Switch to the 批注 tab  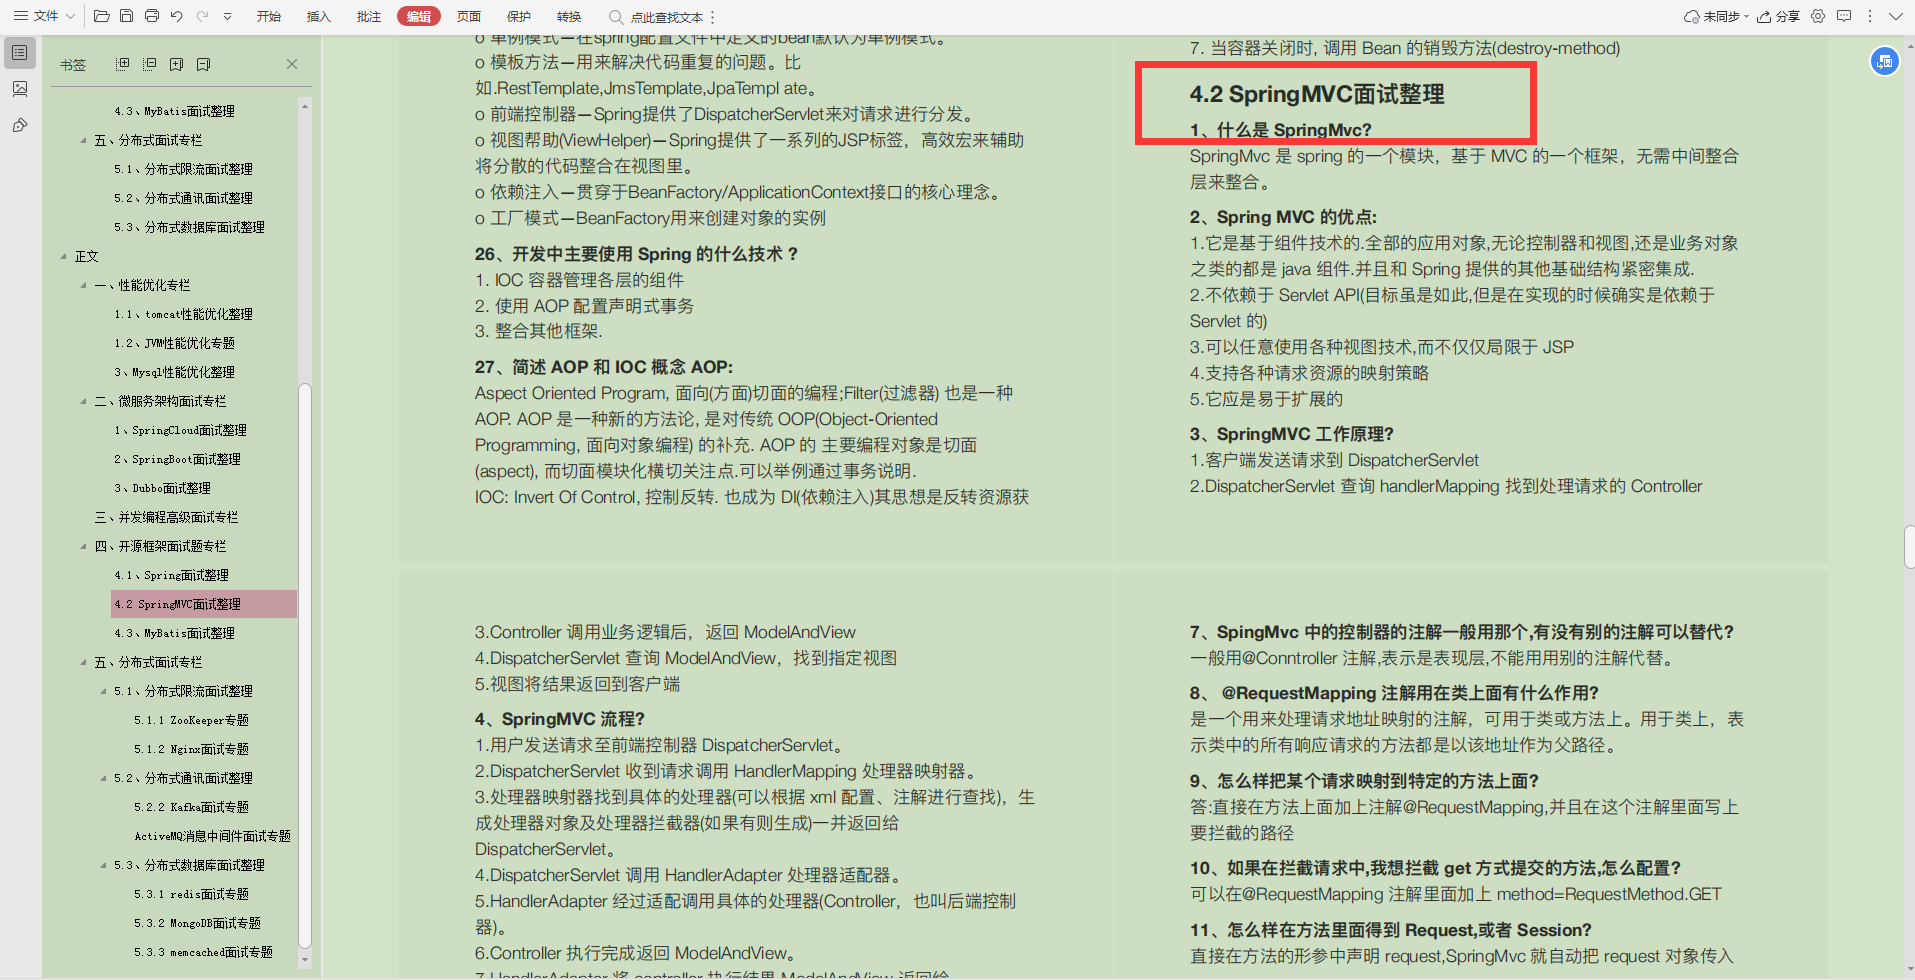(369, 16)
